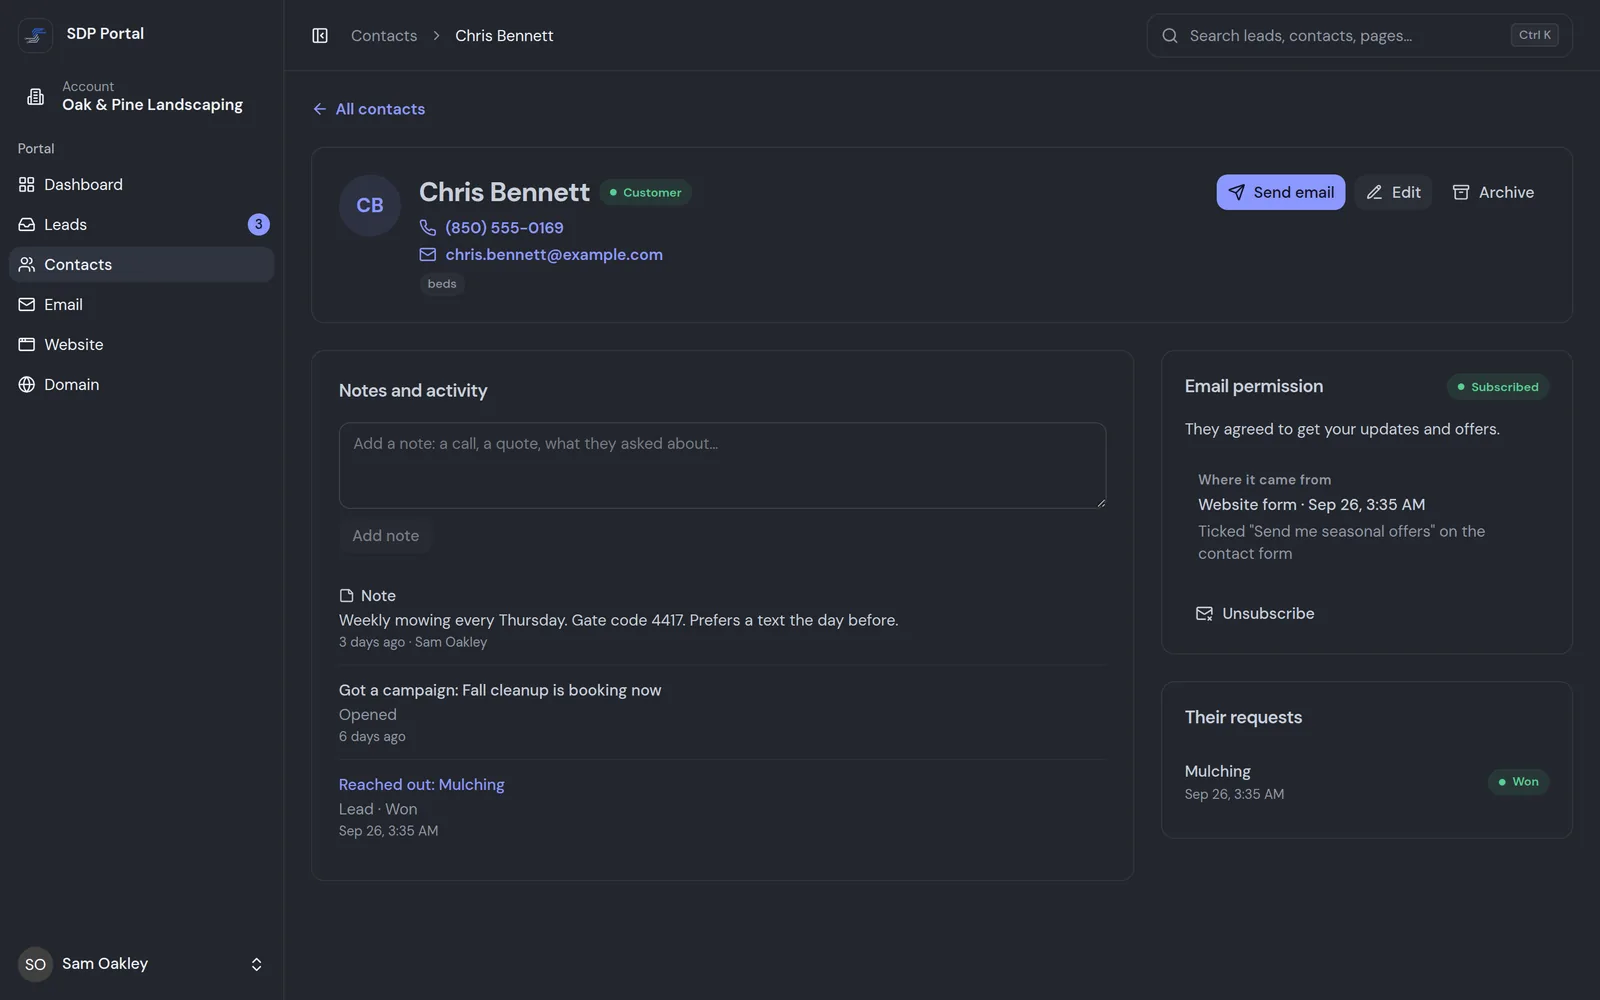Click the Oak & Pine Landscaping account building icon
This screenshot has width=1600, height=1000.
pos(36,96)
